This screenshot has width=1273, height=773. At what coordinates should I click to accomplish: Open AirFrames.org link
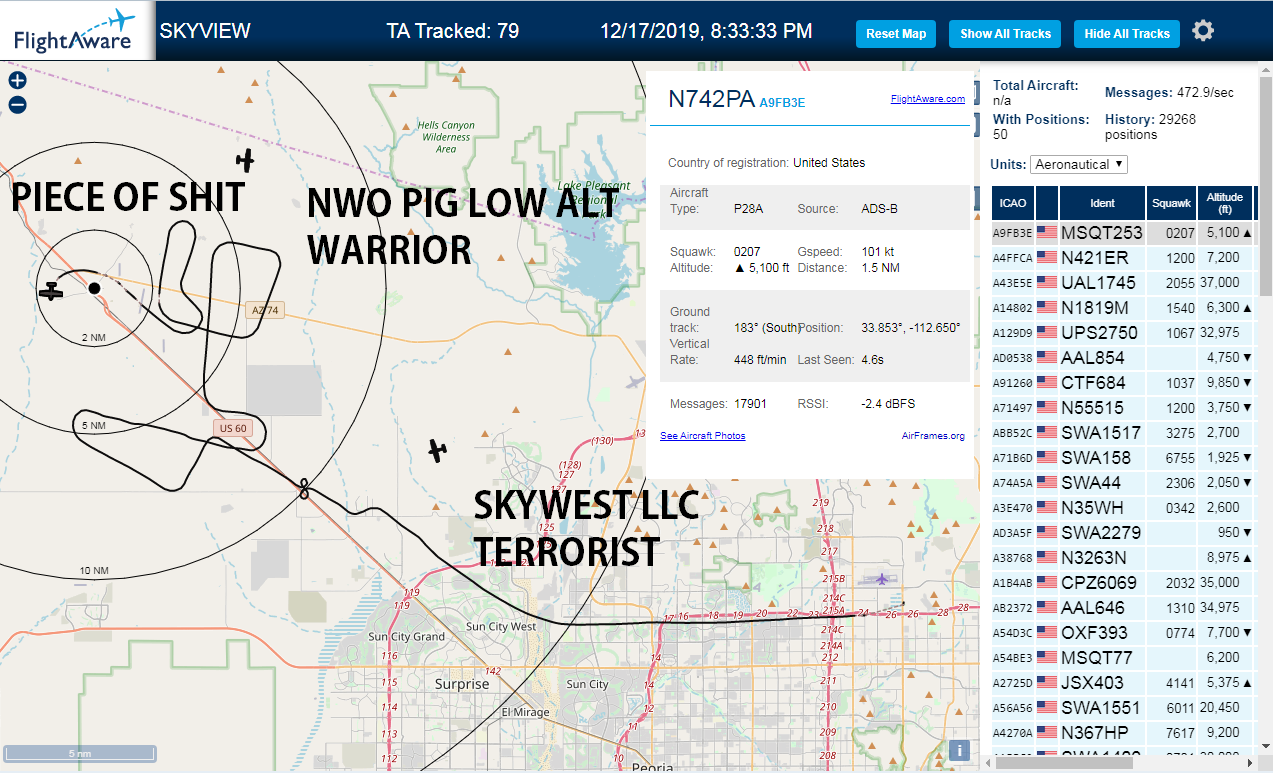933,435
